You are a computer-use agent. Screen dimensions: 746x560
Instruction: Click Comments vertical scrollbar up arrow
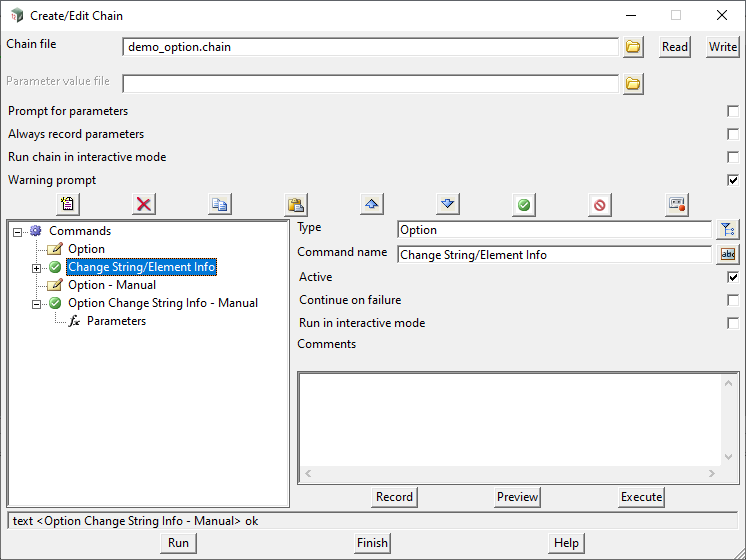[x=728, y=383]
